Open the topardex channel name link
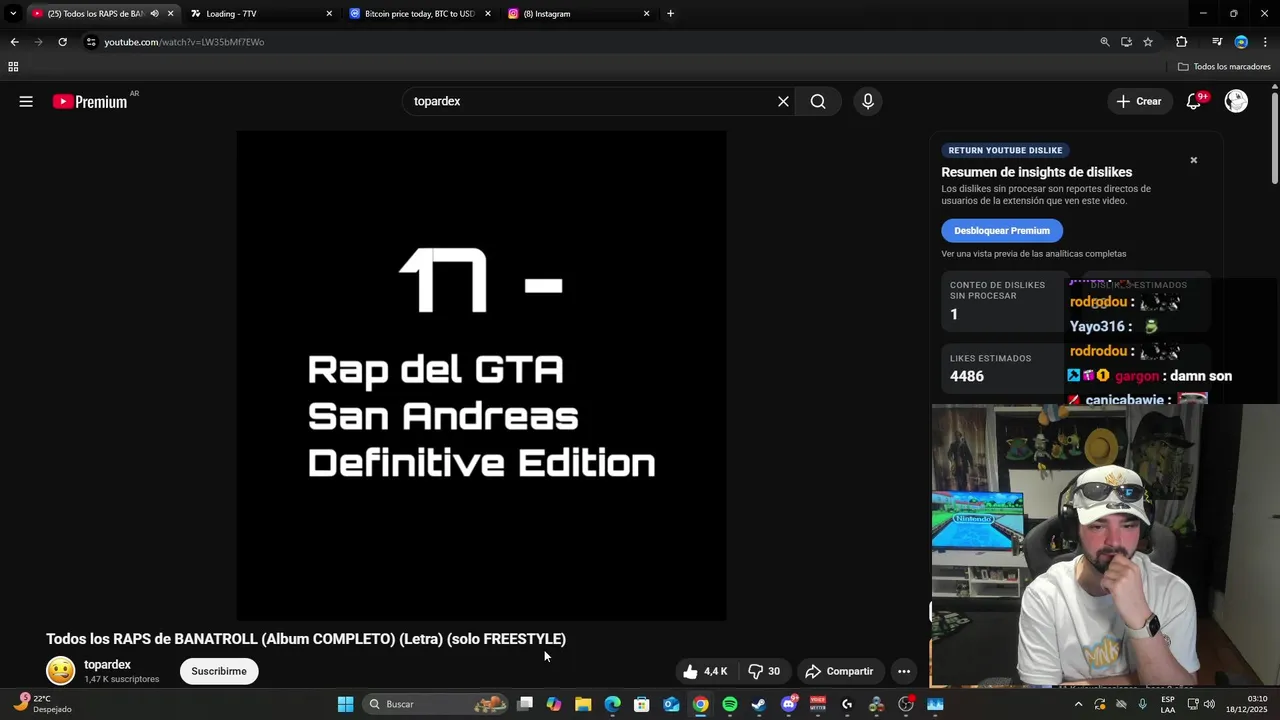Viewport: 1280px width, 720px height. (x=107, y=664)
